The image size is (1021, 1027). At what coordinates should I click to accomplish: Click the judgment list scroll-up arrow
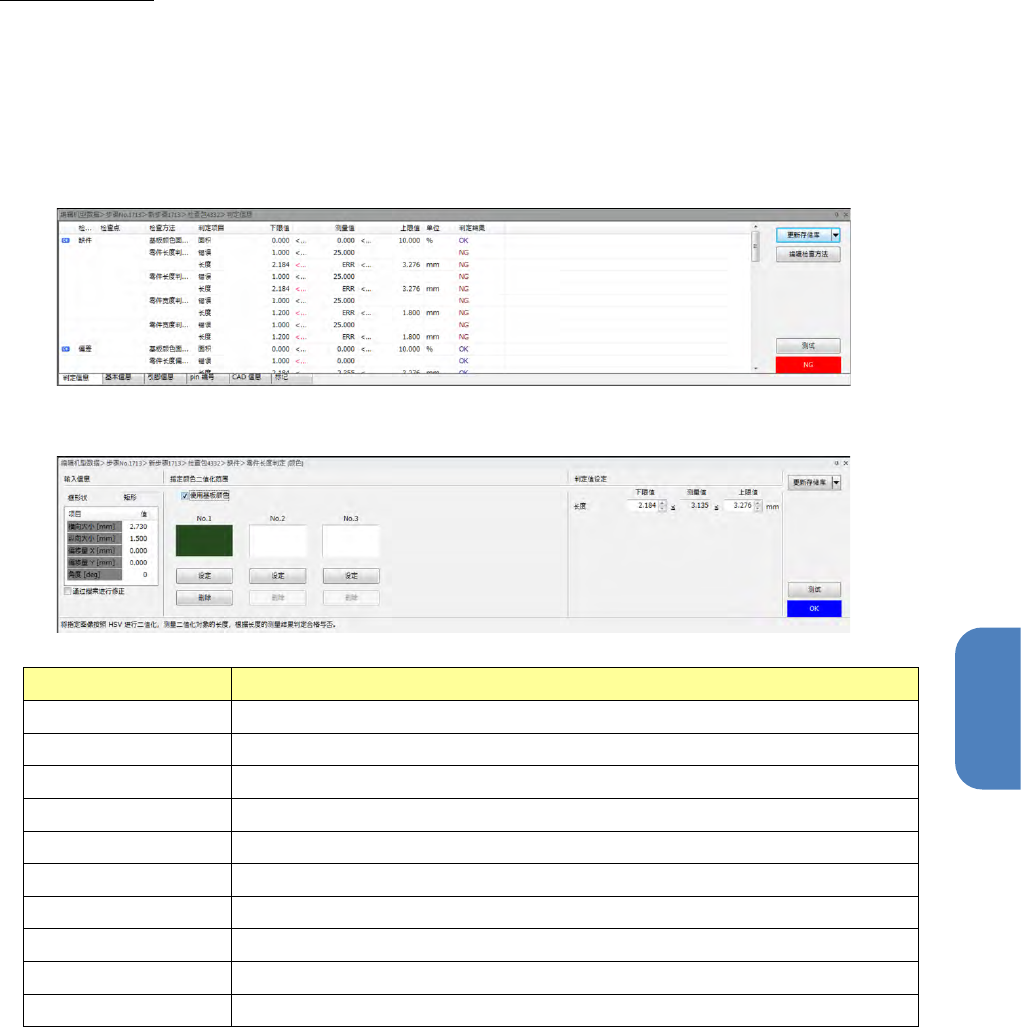pyautogui.click(x=755, y=227)
